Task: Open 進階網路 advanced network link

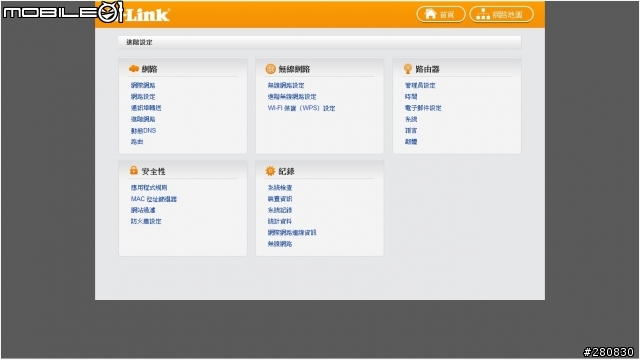Action: tap(143, 119)
